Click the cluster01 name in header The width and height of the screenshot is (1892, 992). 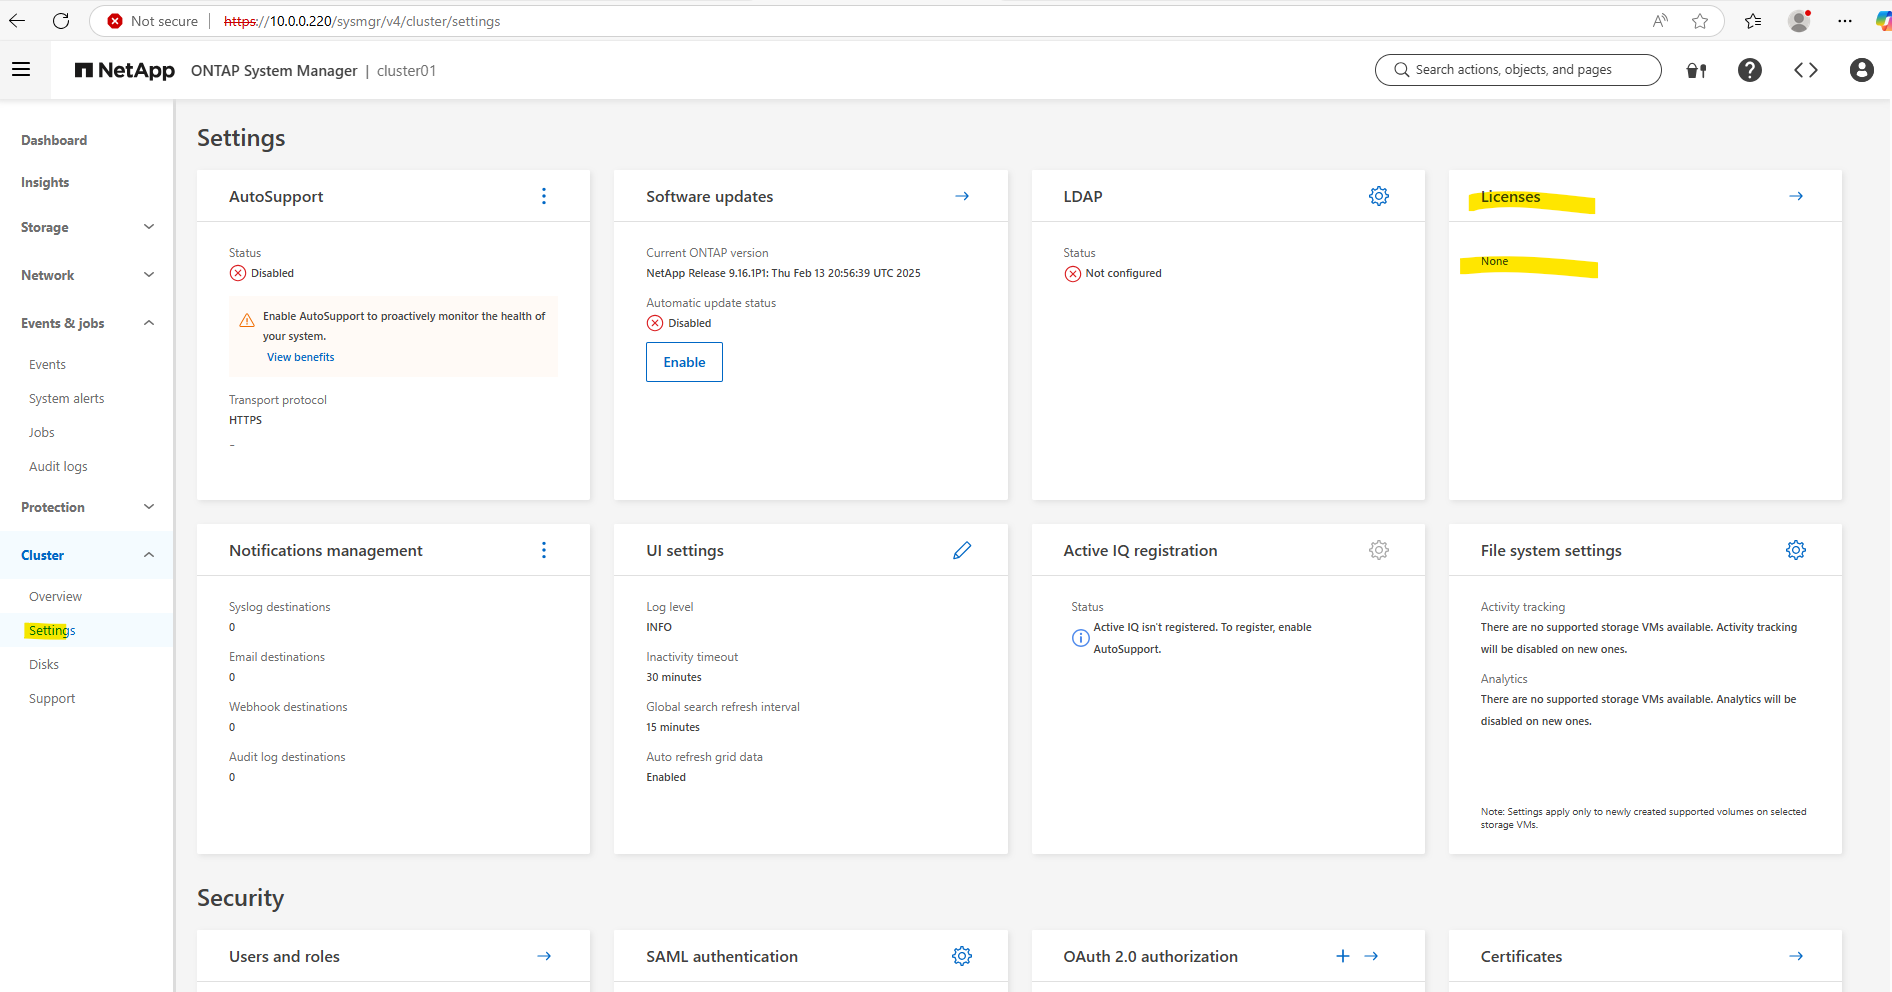click(x=406, y=71)
